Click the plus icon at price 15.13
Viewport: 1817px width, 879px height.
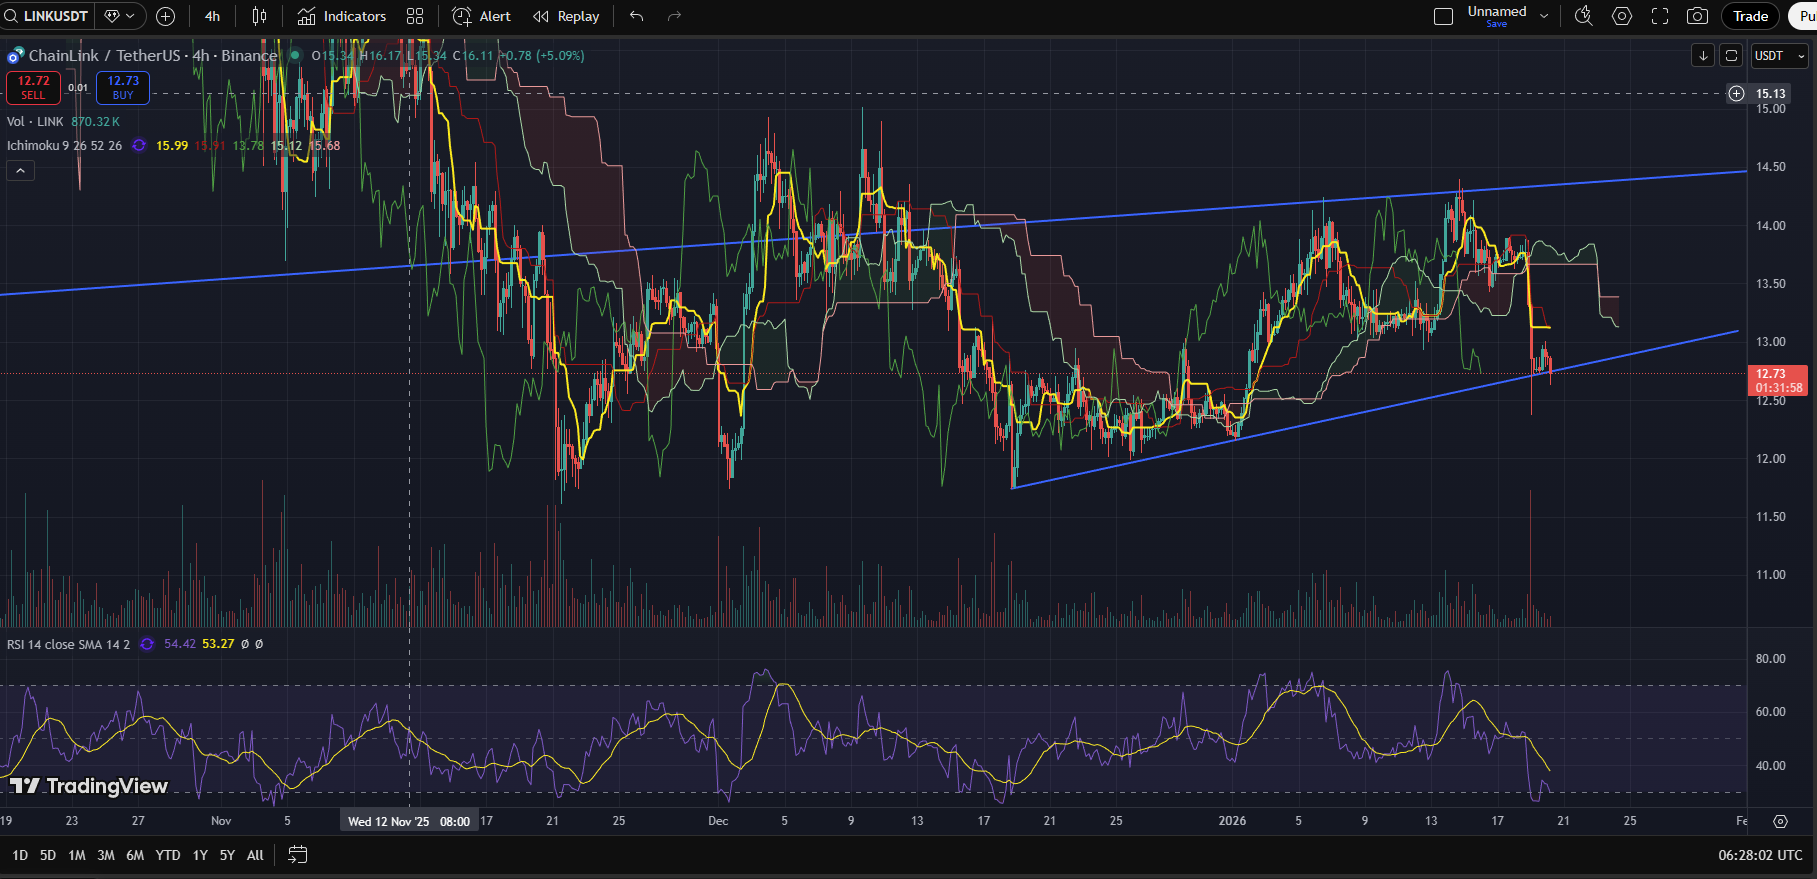(x=1737, y=93)
